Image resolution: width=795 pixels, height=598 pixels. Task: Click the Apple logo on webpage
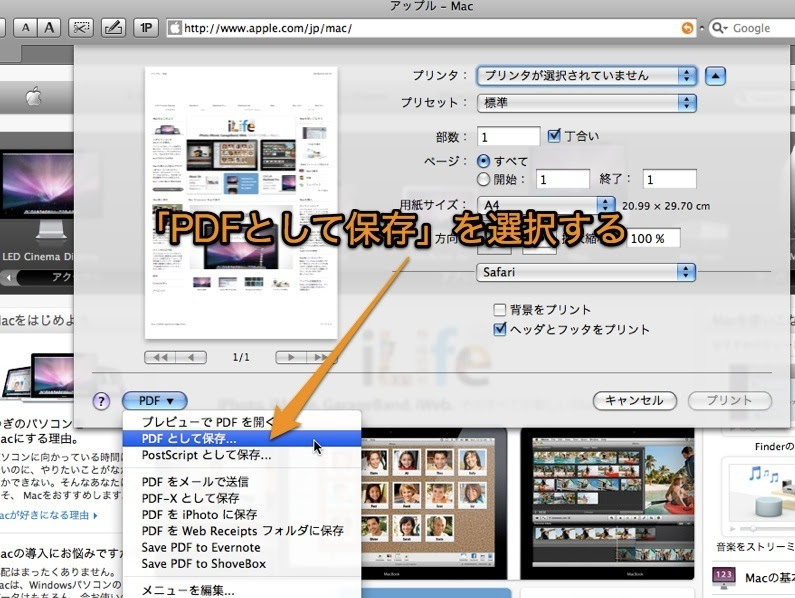(x=34, y=96)
